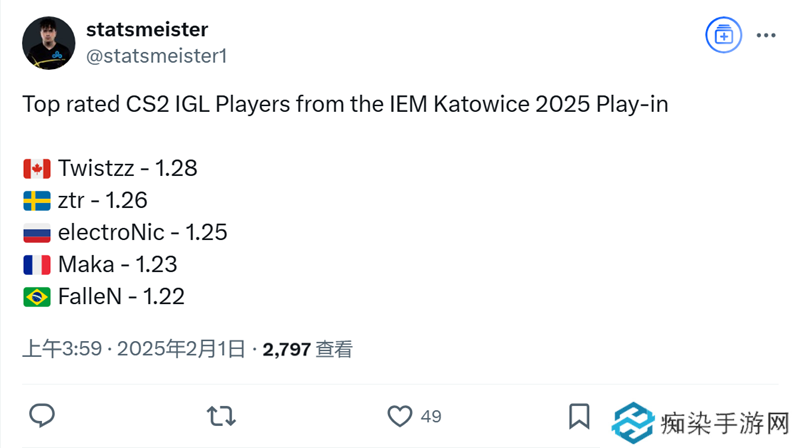Click the reply speech bubble icon

41,416
